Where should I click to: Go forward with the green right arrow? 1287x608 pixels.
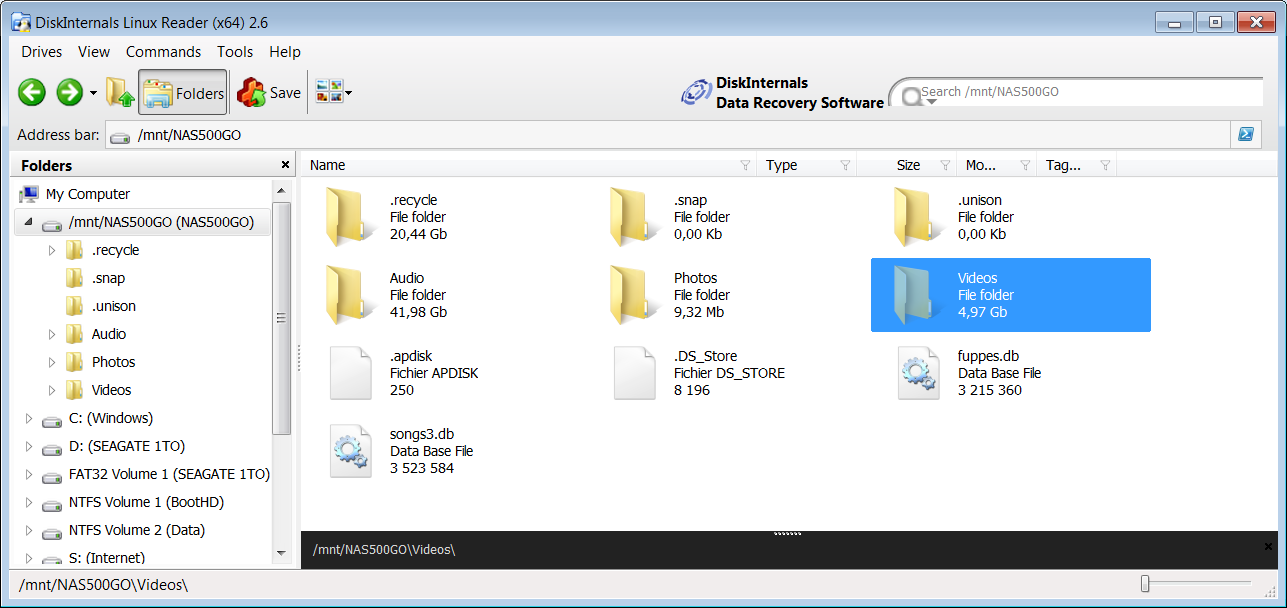coord(69,93)
